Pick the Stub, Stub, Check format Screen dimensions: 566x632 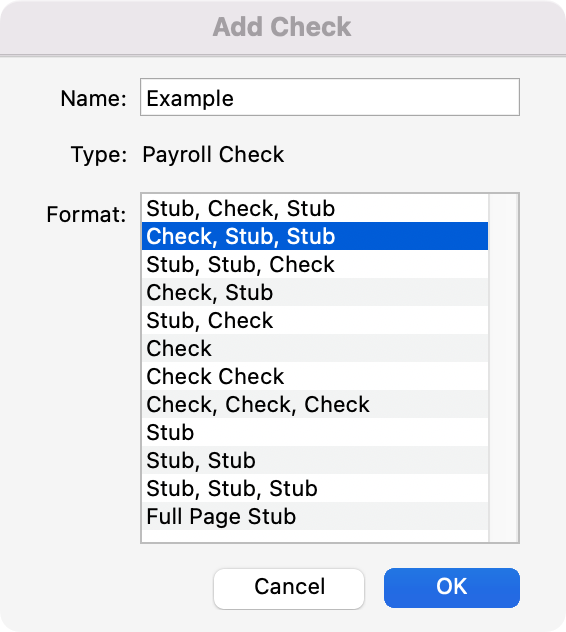(315, 264)
